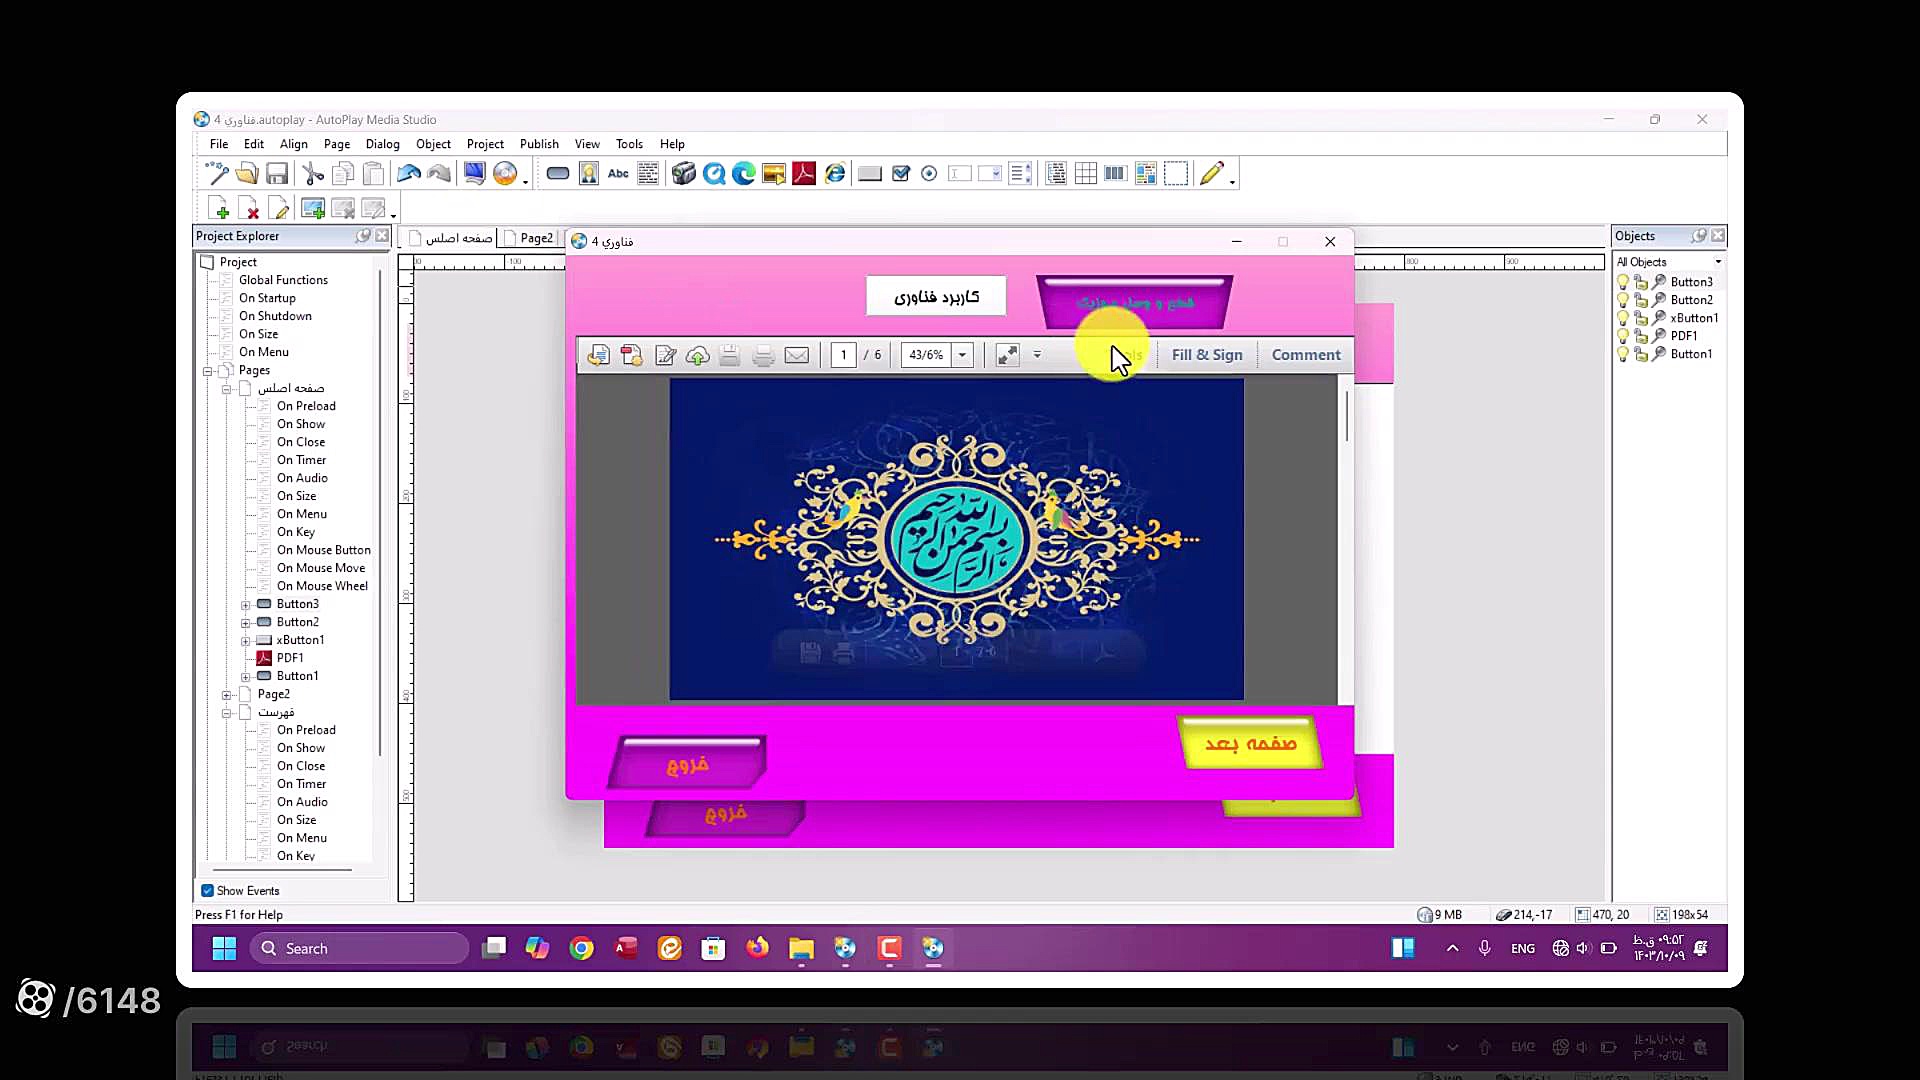Open the File menu
The height and width of the screenshot is (1080, 1920).
pos(219,144)
